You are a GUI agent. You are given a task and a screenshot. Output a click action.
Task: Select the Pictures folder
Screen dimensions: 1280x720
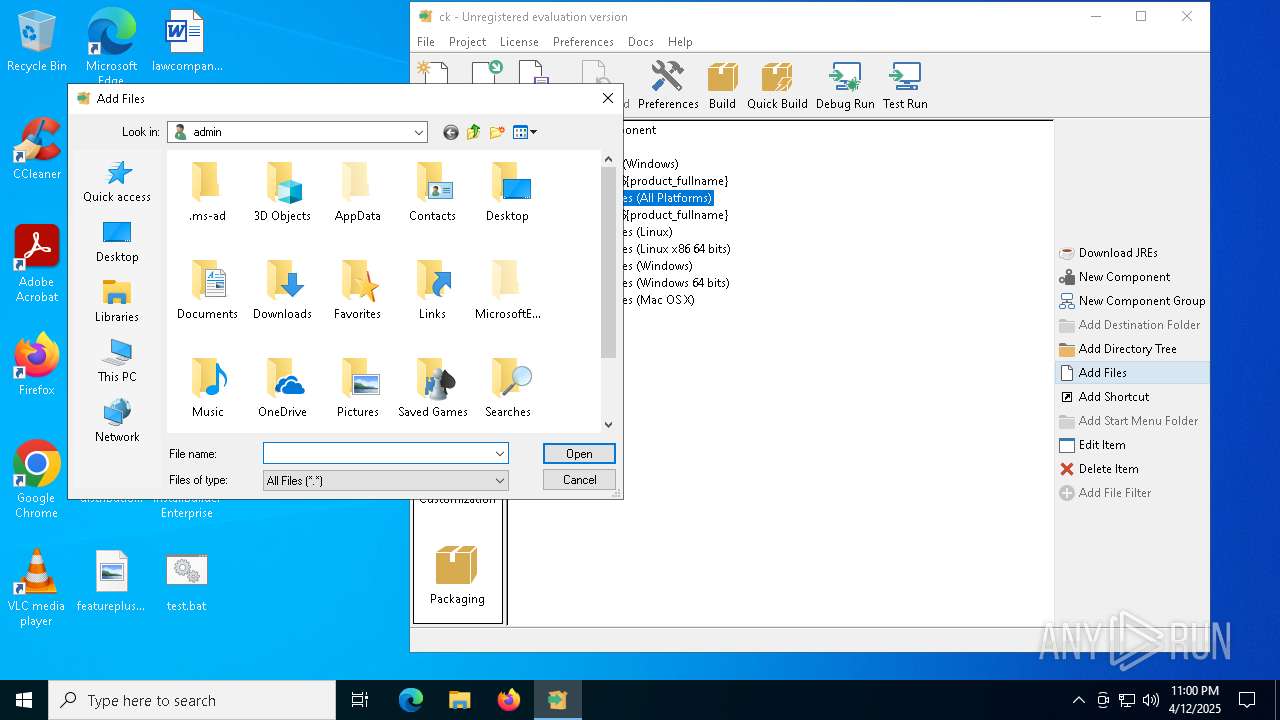tap(357, 388)
